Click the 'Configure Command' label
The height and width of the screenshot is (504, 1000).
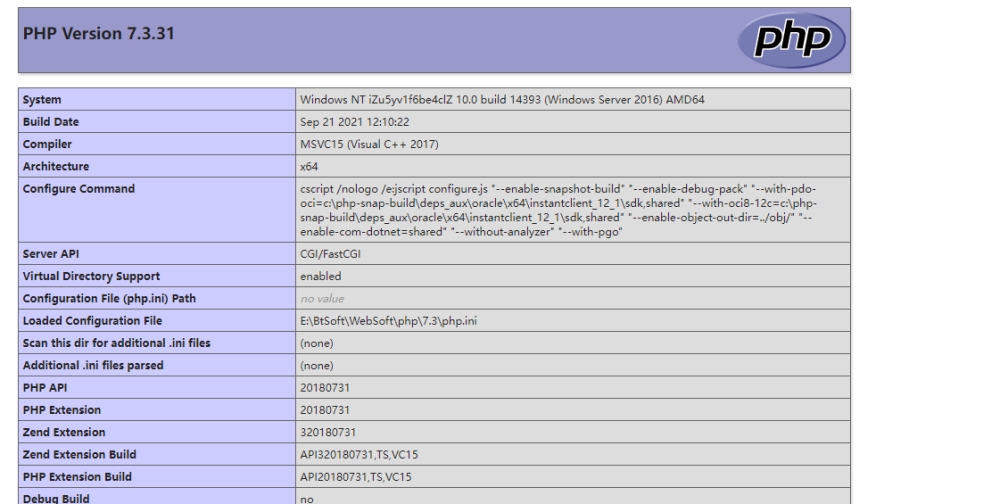point(79,189)
